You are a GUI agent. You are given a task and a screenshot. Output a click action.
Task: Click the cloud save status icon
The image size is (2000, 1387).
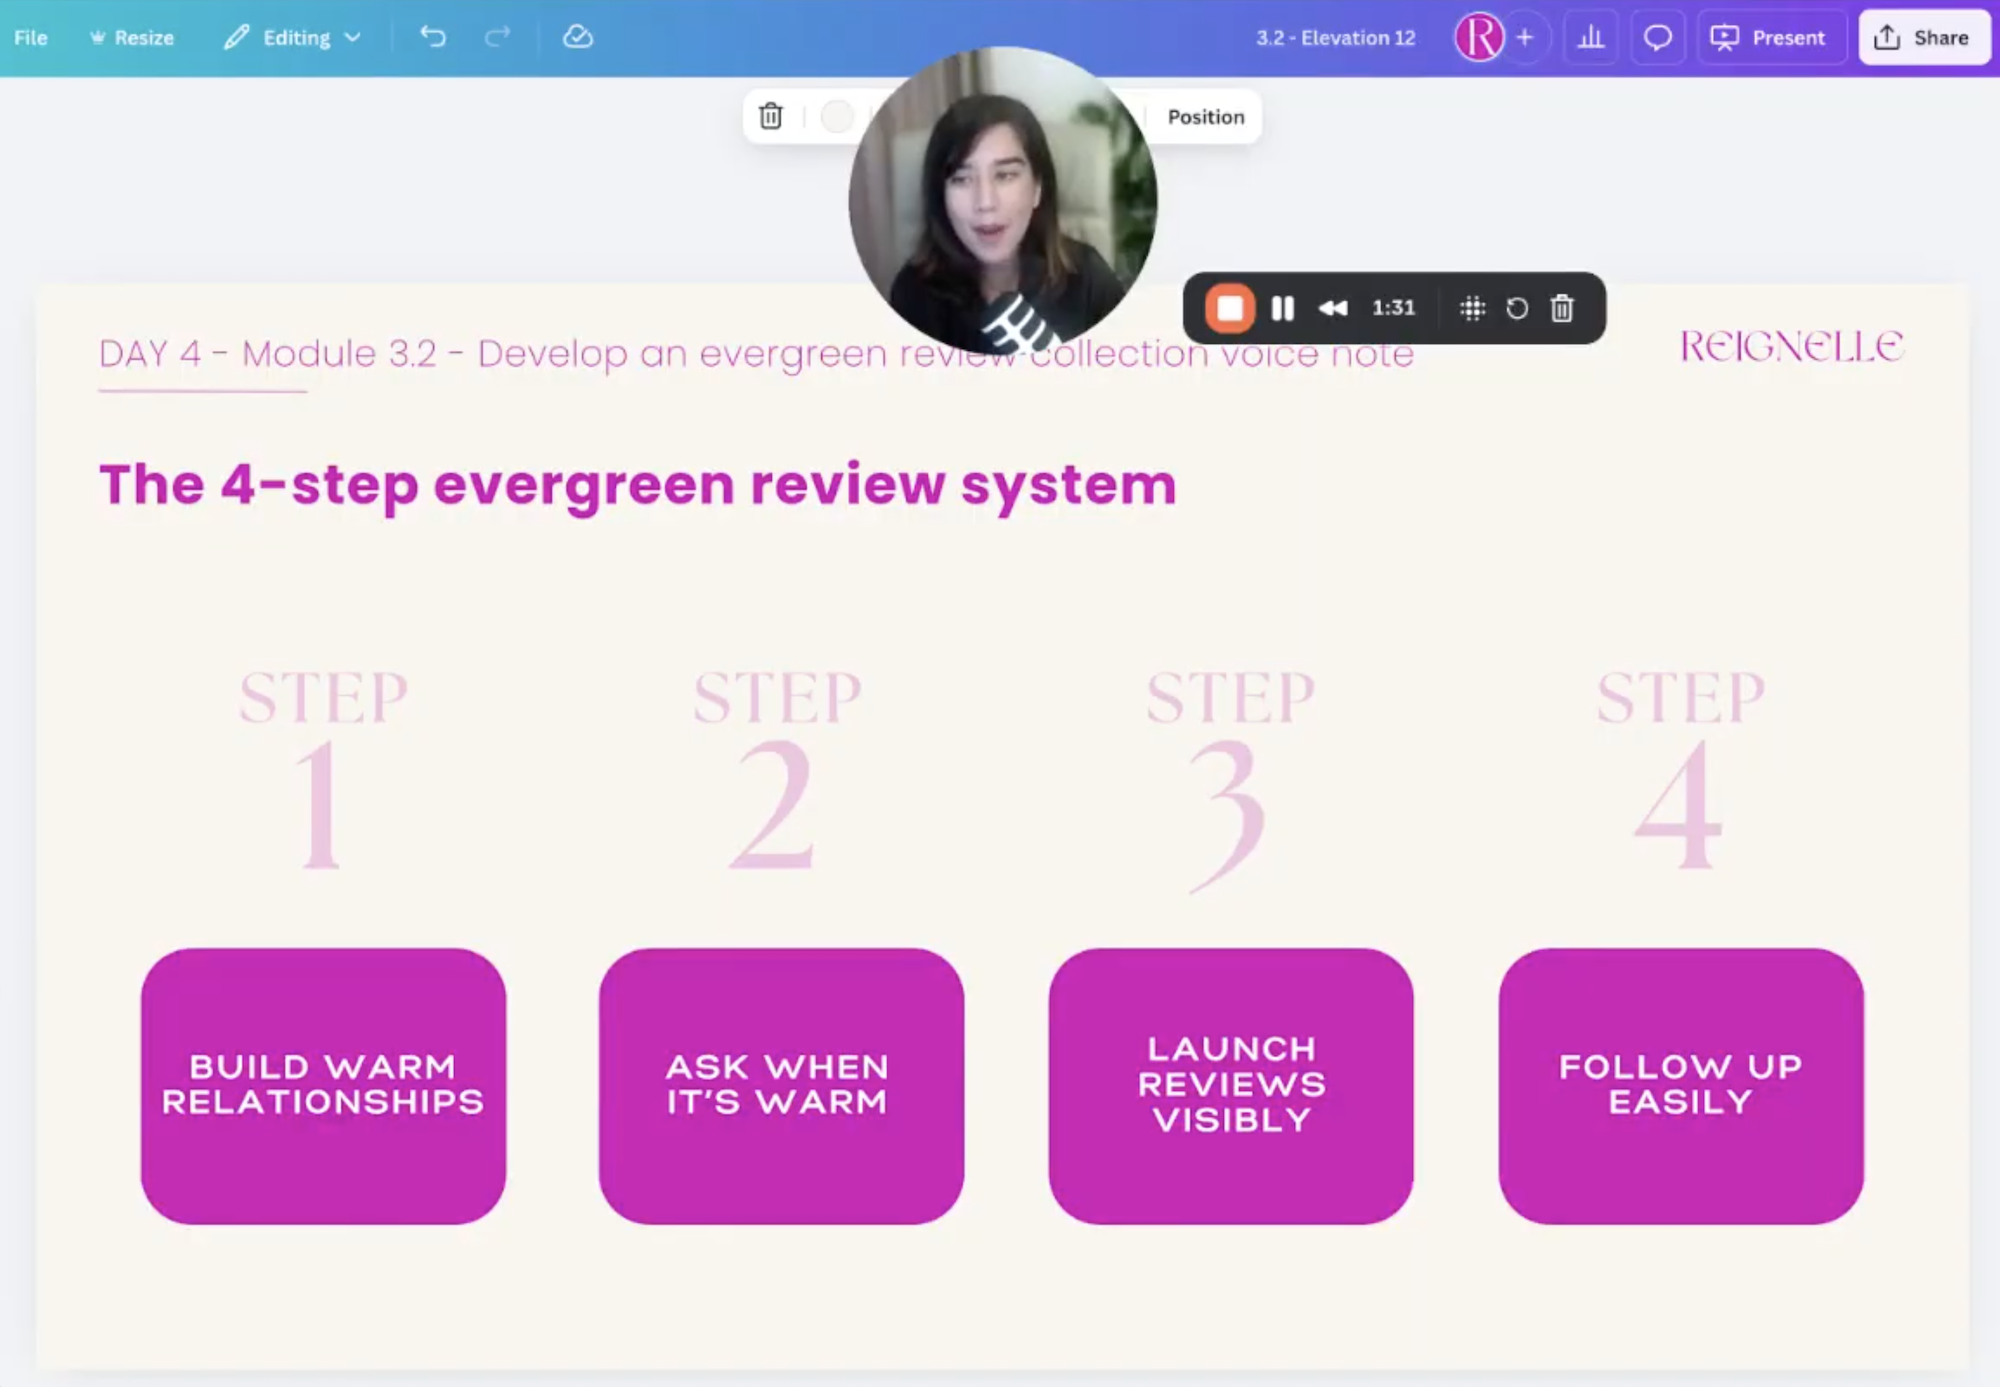[x=578, y=37]
